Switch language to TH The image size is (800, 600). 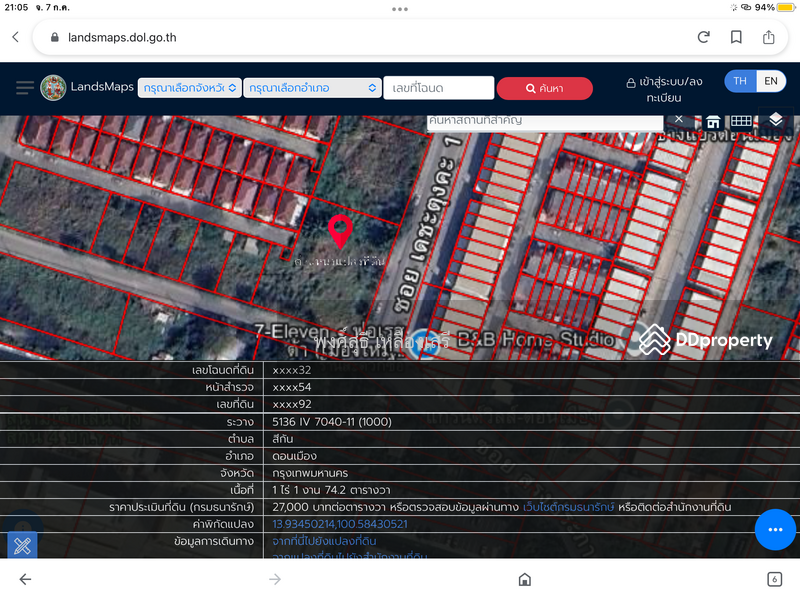click(x=740, y=81)
